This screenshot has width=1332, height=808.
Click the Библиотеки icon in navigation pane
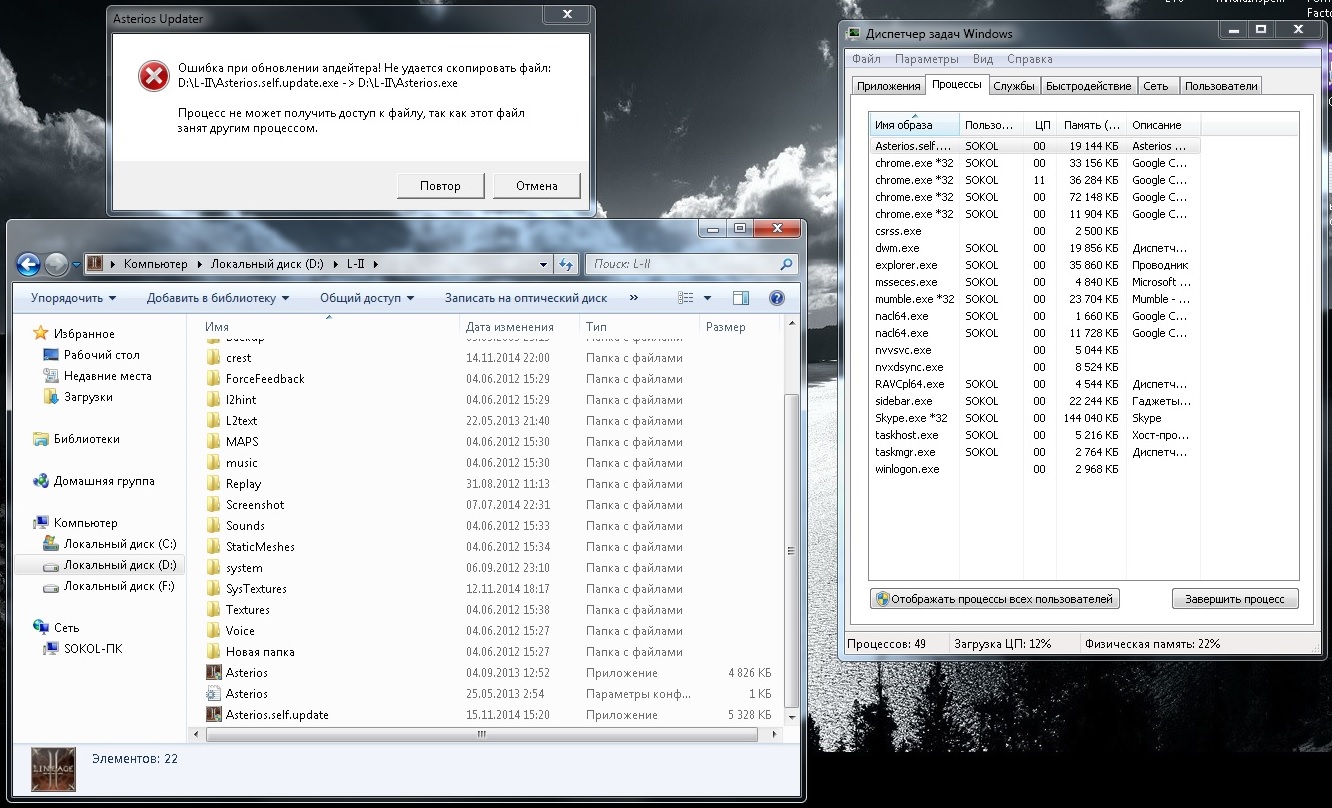pos(40,438)
